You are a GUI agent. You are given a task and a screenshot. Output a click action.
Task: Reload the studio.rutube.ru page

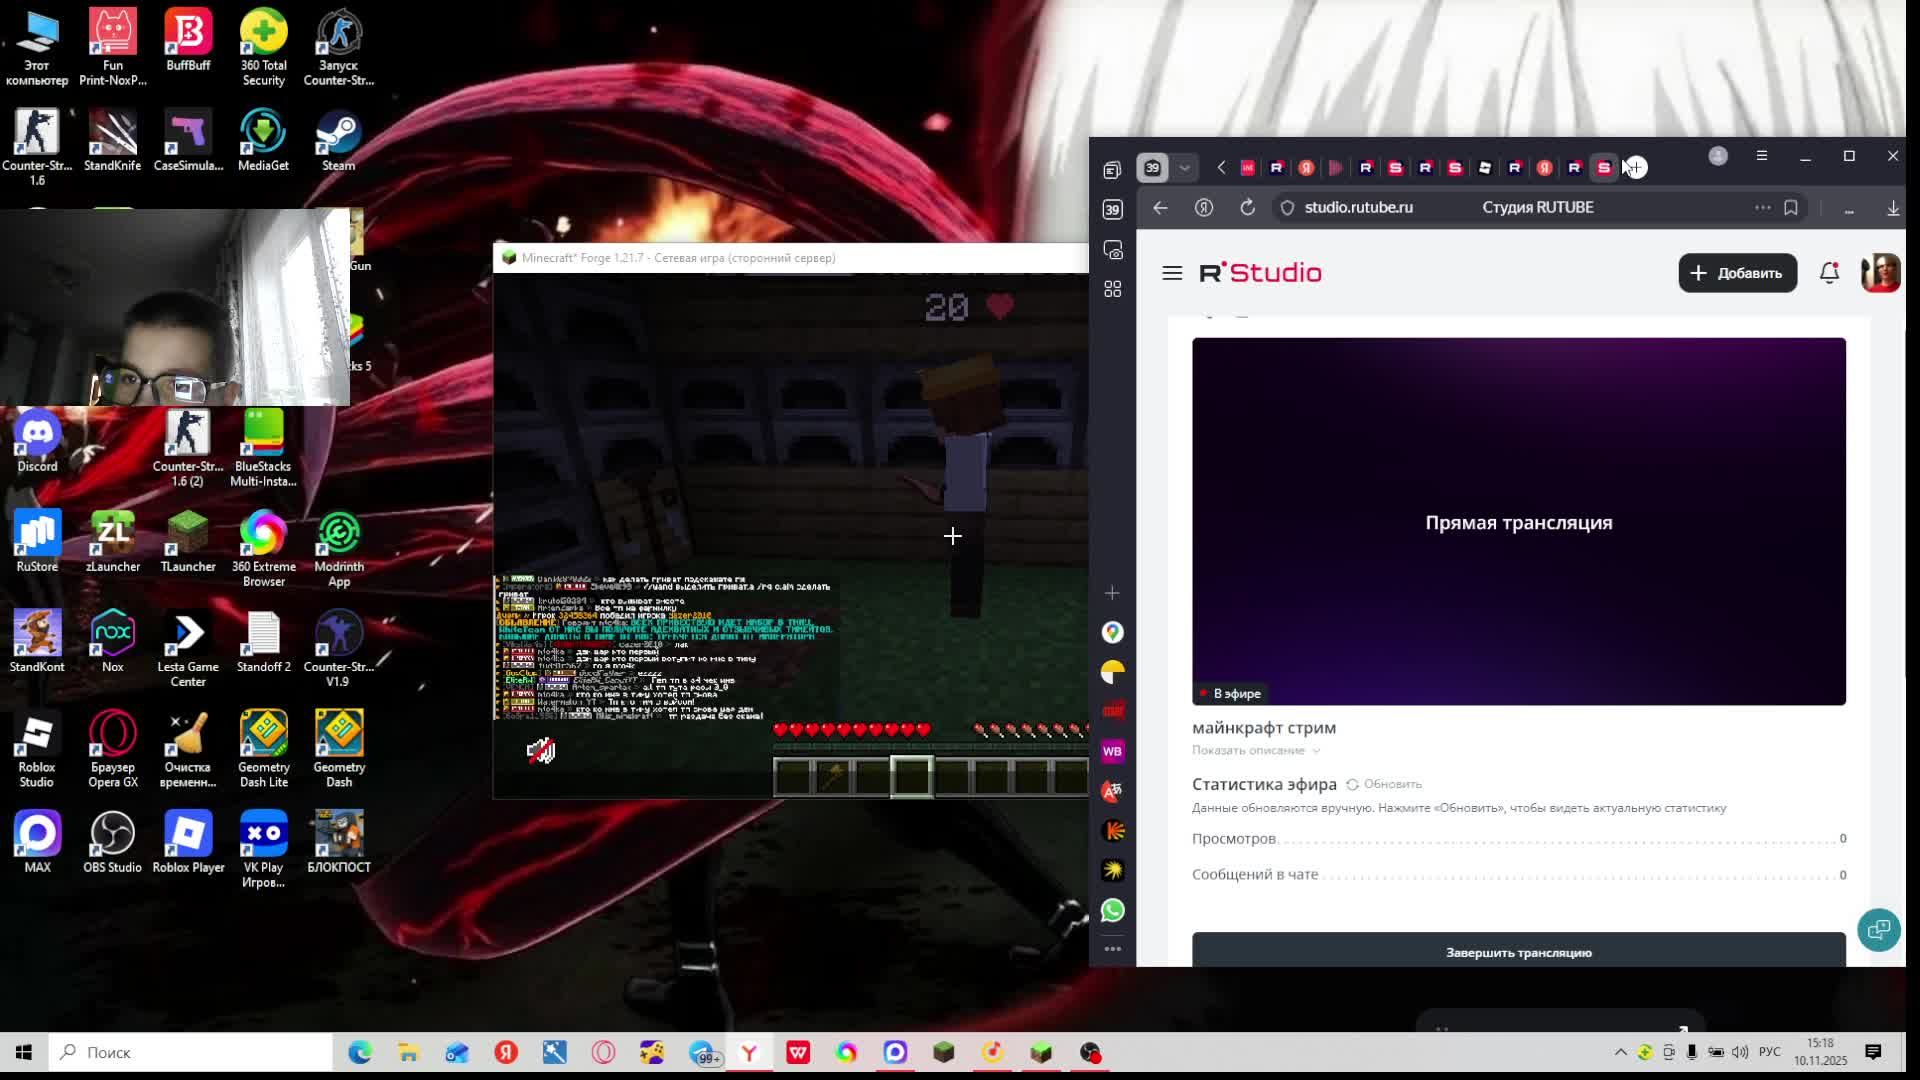click(x=1247, y=207)
